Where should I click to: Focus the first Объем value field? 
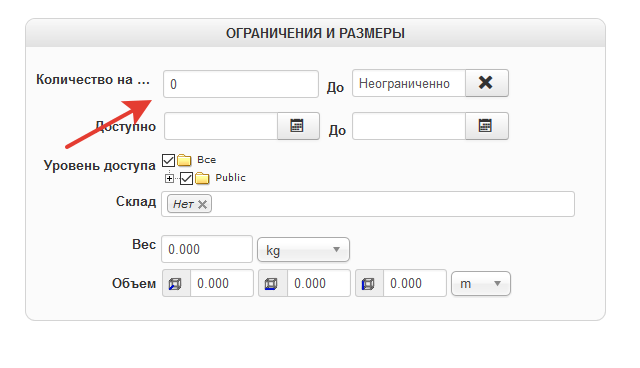(x=222, y=283)
